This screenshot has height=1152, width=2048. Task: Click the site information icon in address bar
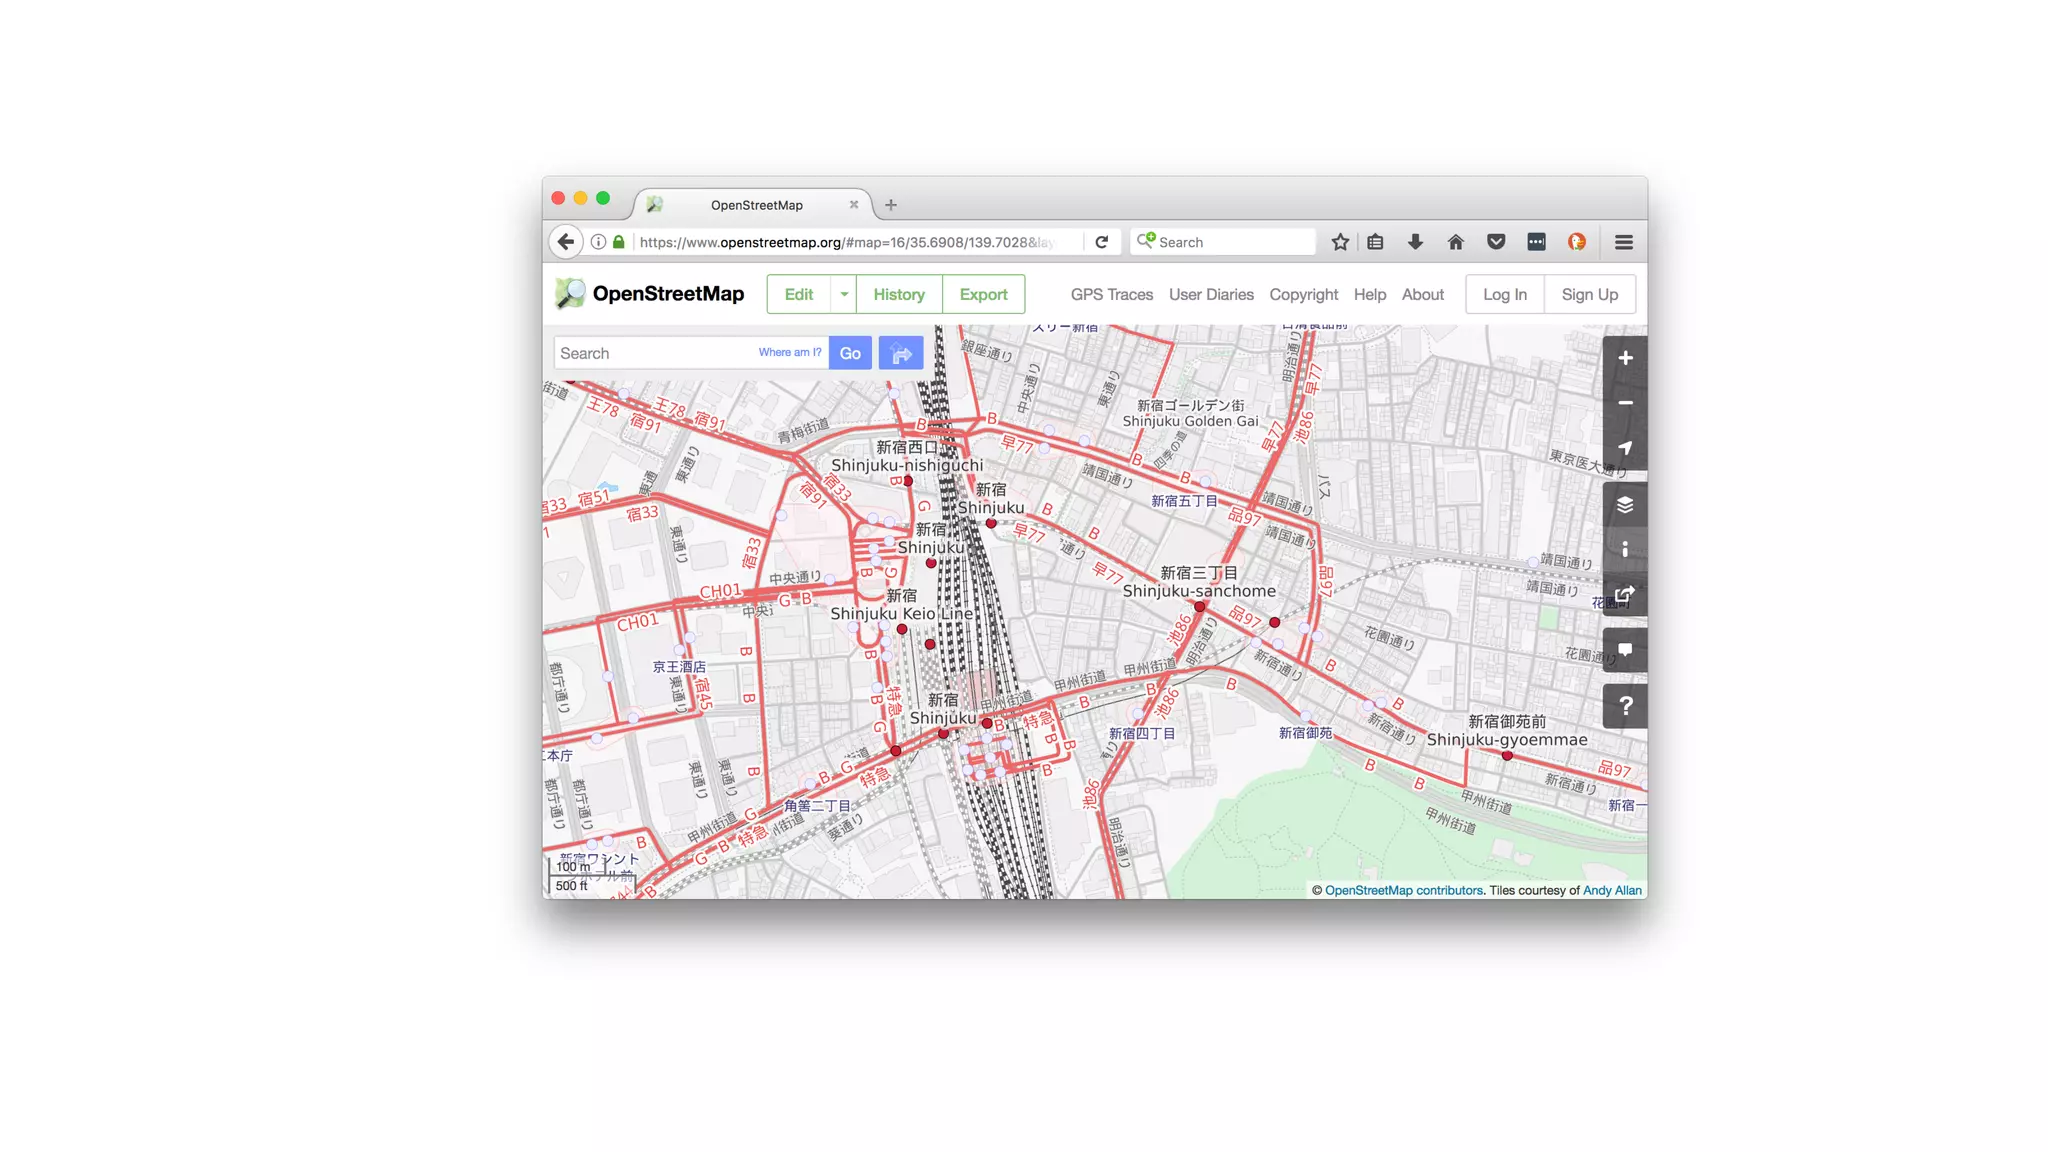598,242
